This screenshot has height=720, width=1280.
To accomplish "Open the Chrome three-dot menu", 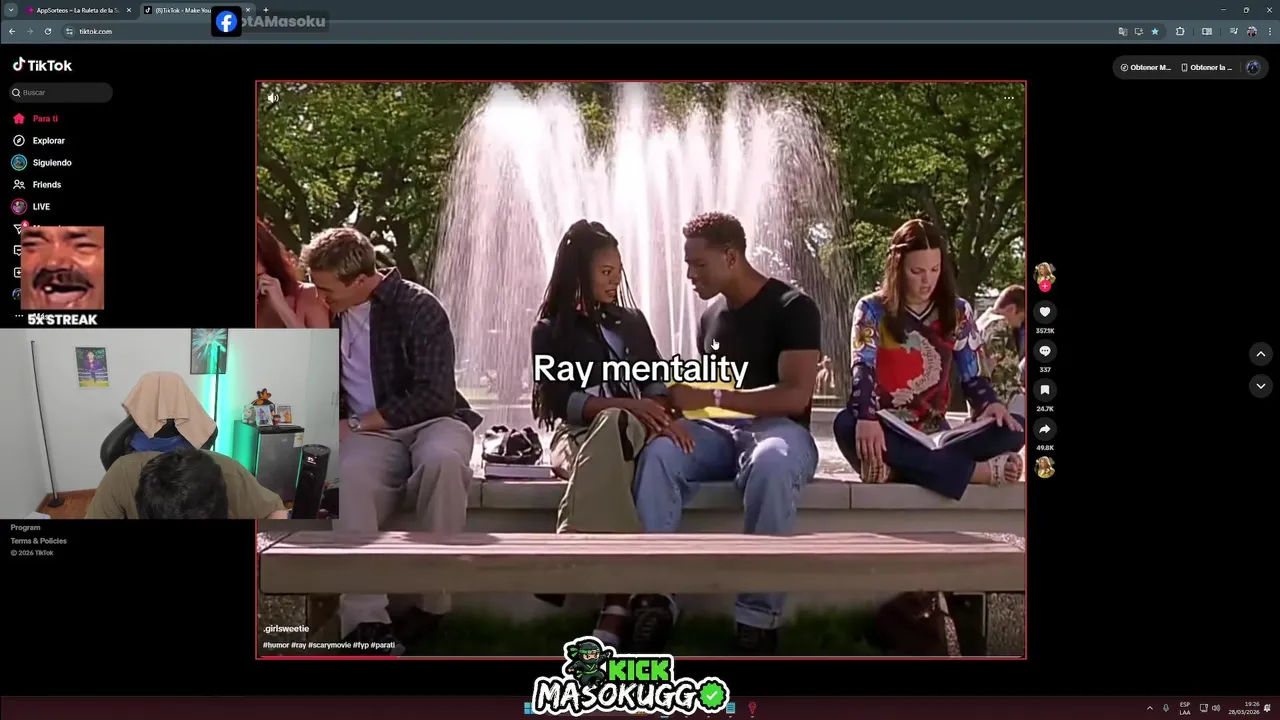I will (1269, 31).
